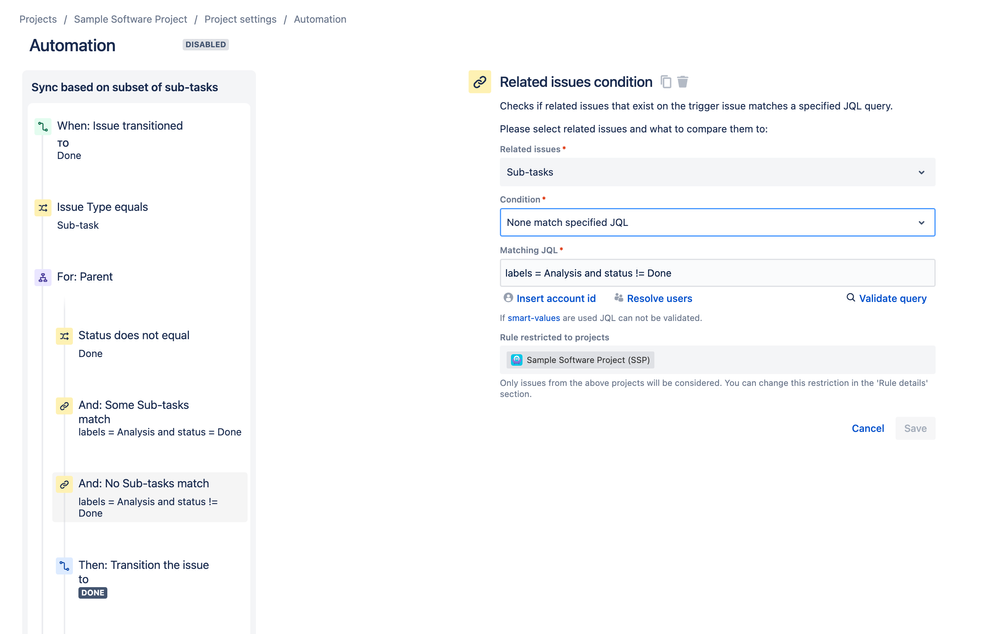Click the people icon beside Resolve users

pos(619,298)
